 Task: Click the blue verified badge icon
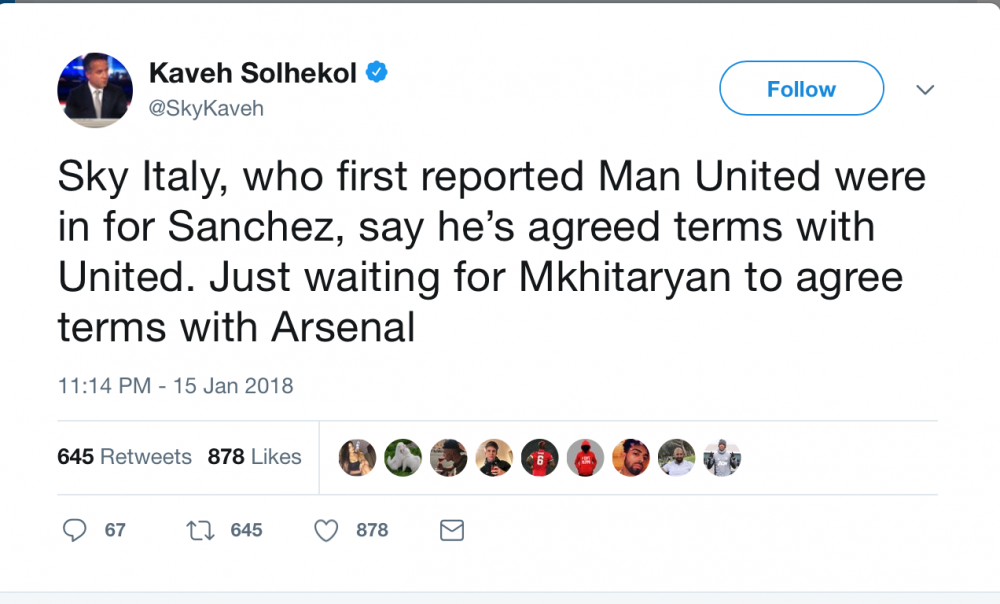(376, 72)
